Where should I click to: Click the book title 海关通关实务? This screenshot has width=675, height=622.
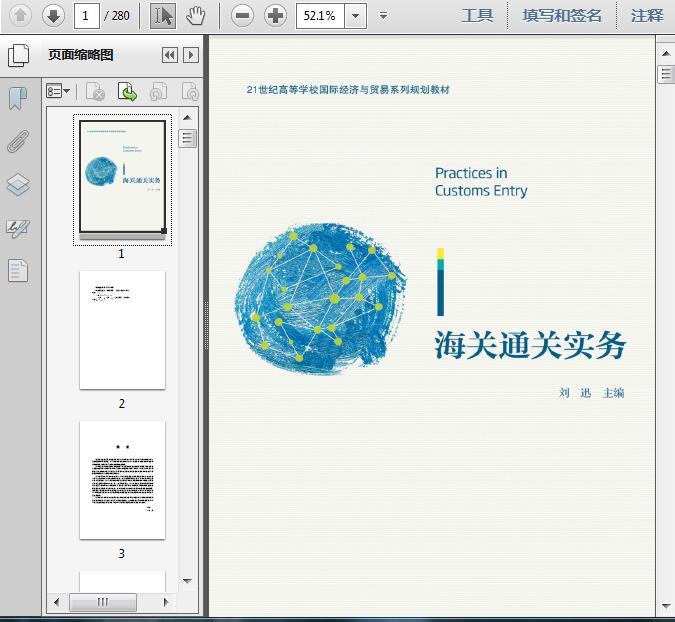[x=530, y=345]
